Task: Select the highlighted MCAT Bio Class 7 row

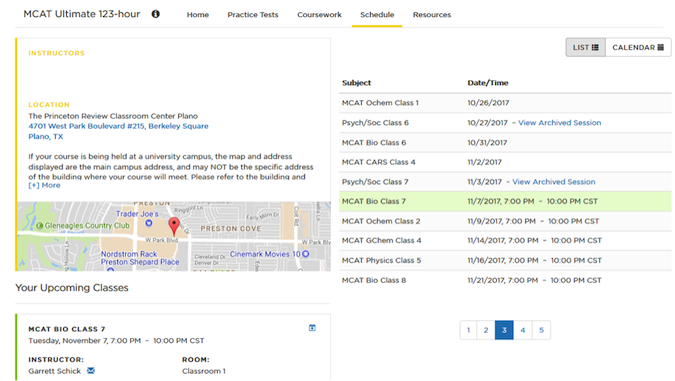Action: 505,201
